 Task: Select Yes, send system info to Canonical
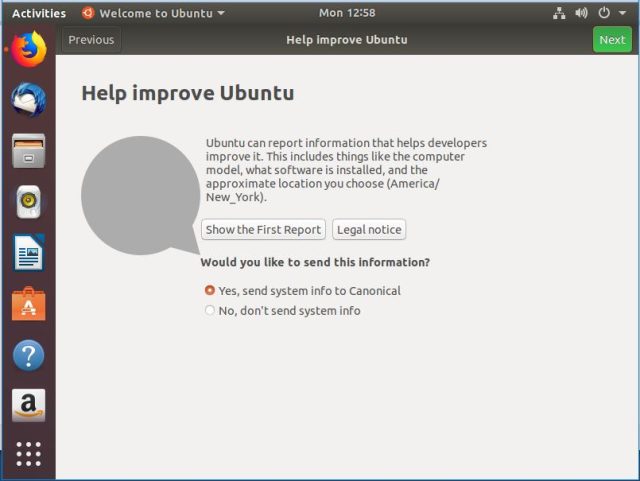209,291
